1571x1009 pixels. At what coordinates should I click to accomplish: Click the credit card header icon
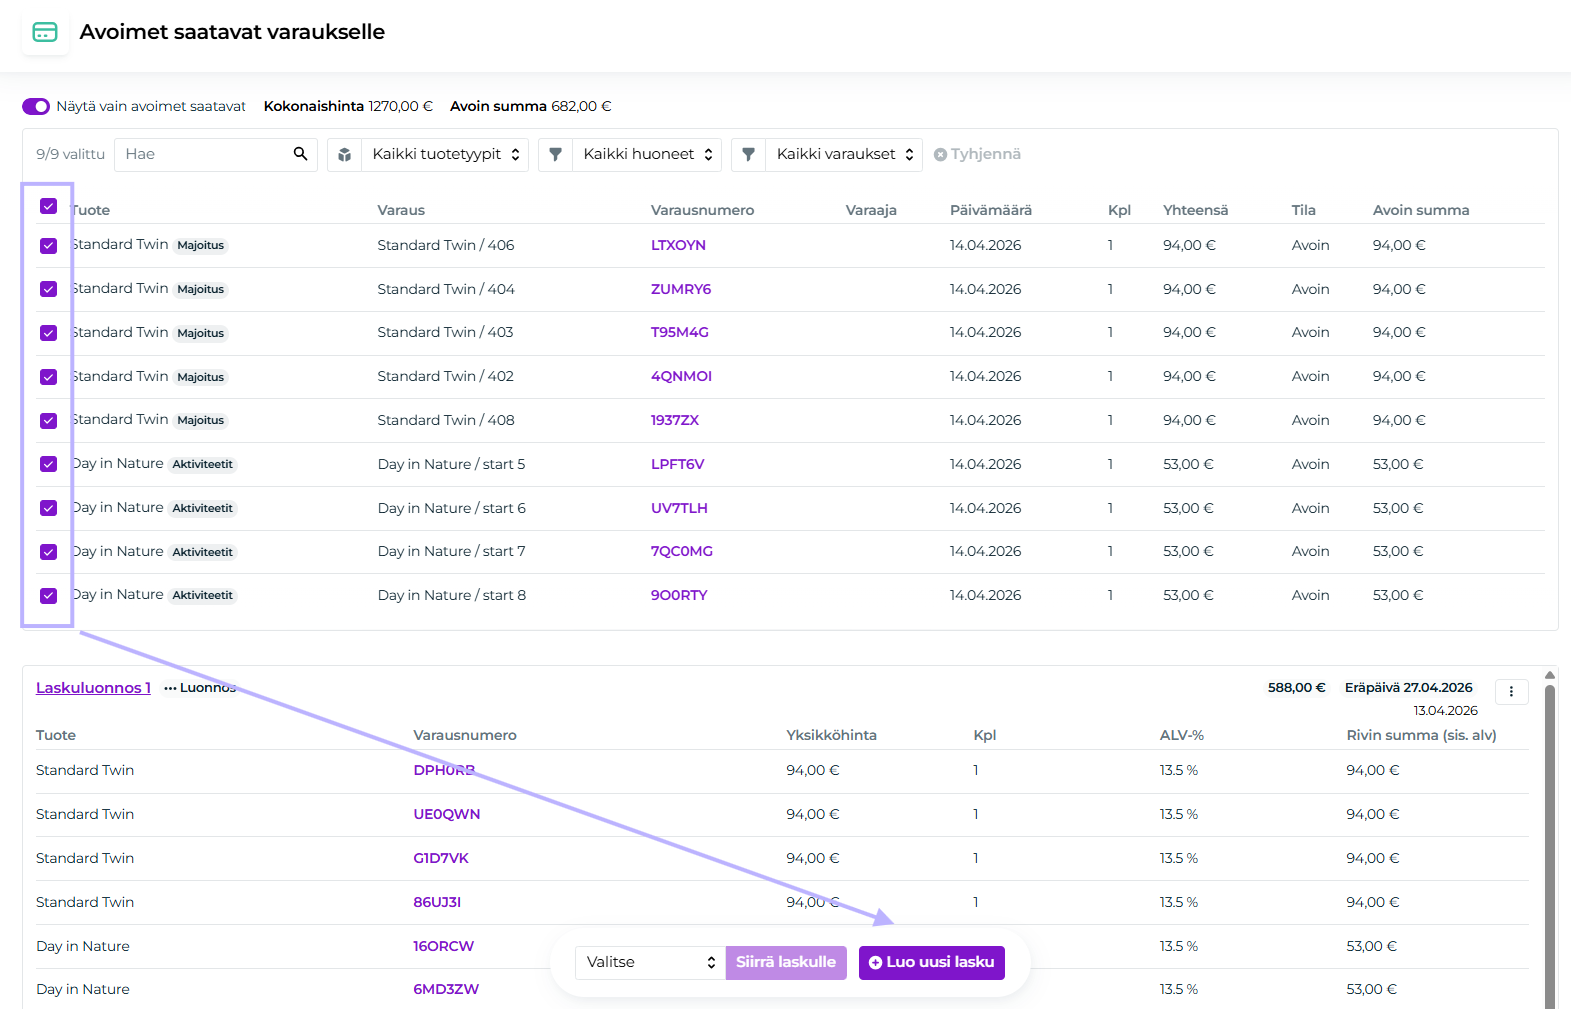click(45, 32)
